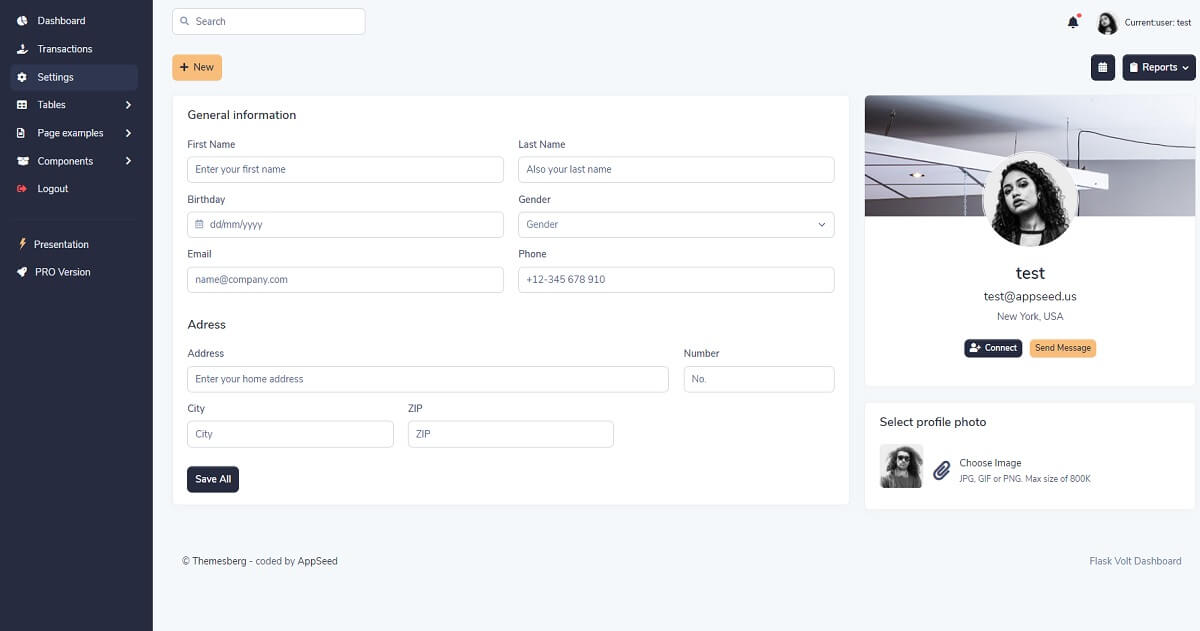Open the calendar icon beside the Reports button
The height and width of the screenshot is (631, 1200).
tap(1102, 67)
